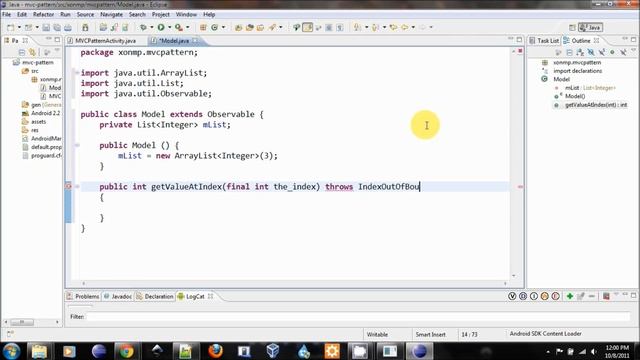Collapse the Model constructor fold marker
This screenshot has width=640, height=360.
pos(77,145)
